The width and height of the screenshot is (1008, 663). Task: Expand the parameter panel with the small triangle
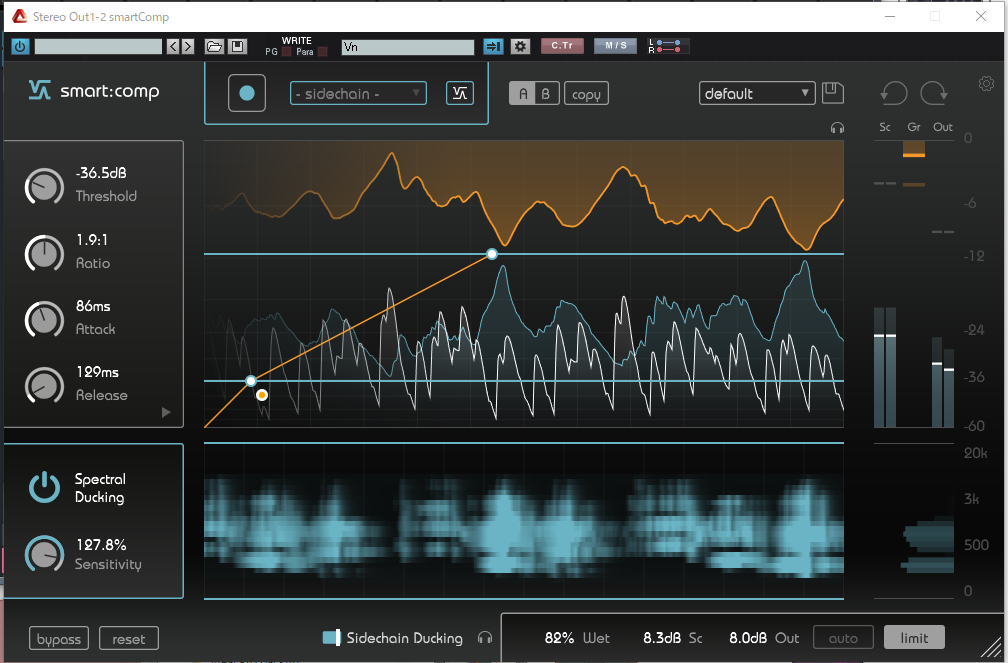point(166,412)
